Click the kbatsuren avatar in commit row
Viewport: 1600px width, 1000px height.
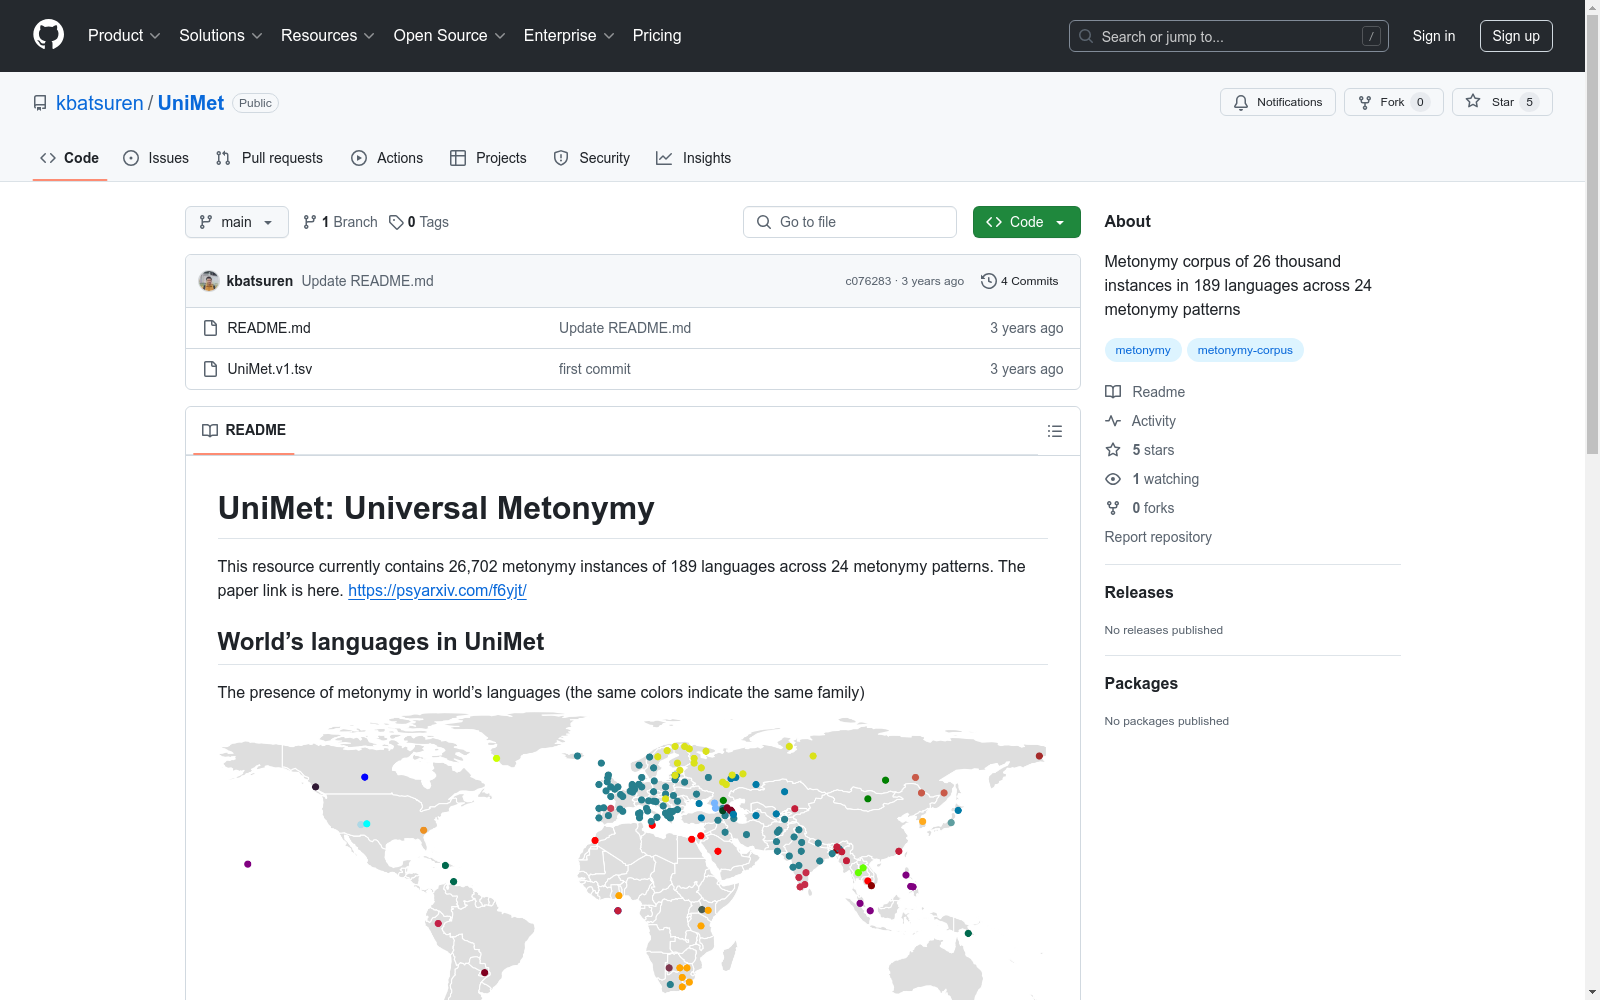click(x=209, y=281)
